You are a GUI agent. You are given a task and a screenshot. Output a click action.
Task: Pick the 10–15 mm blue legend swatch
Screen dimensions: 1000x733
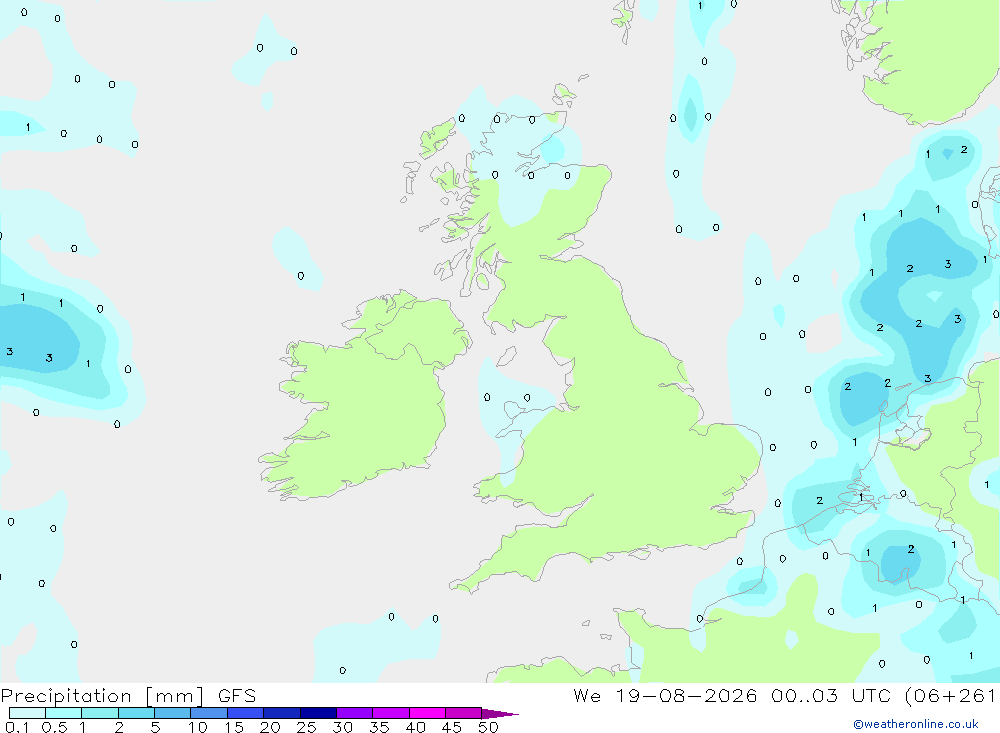click(x=209, y=713)
